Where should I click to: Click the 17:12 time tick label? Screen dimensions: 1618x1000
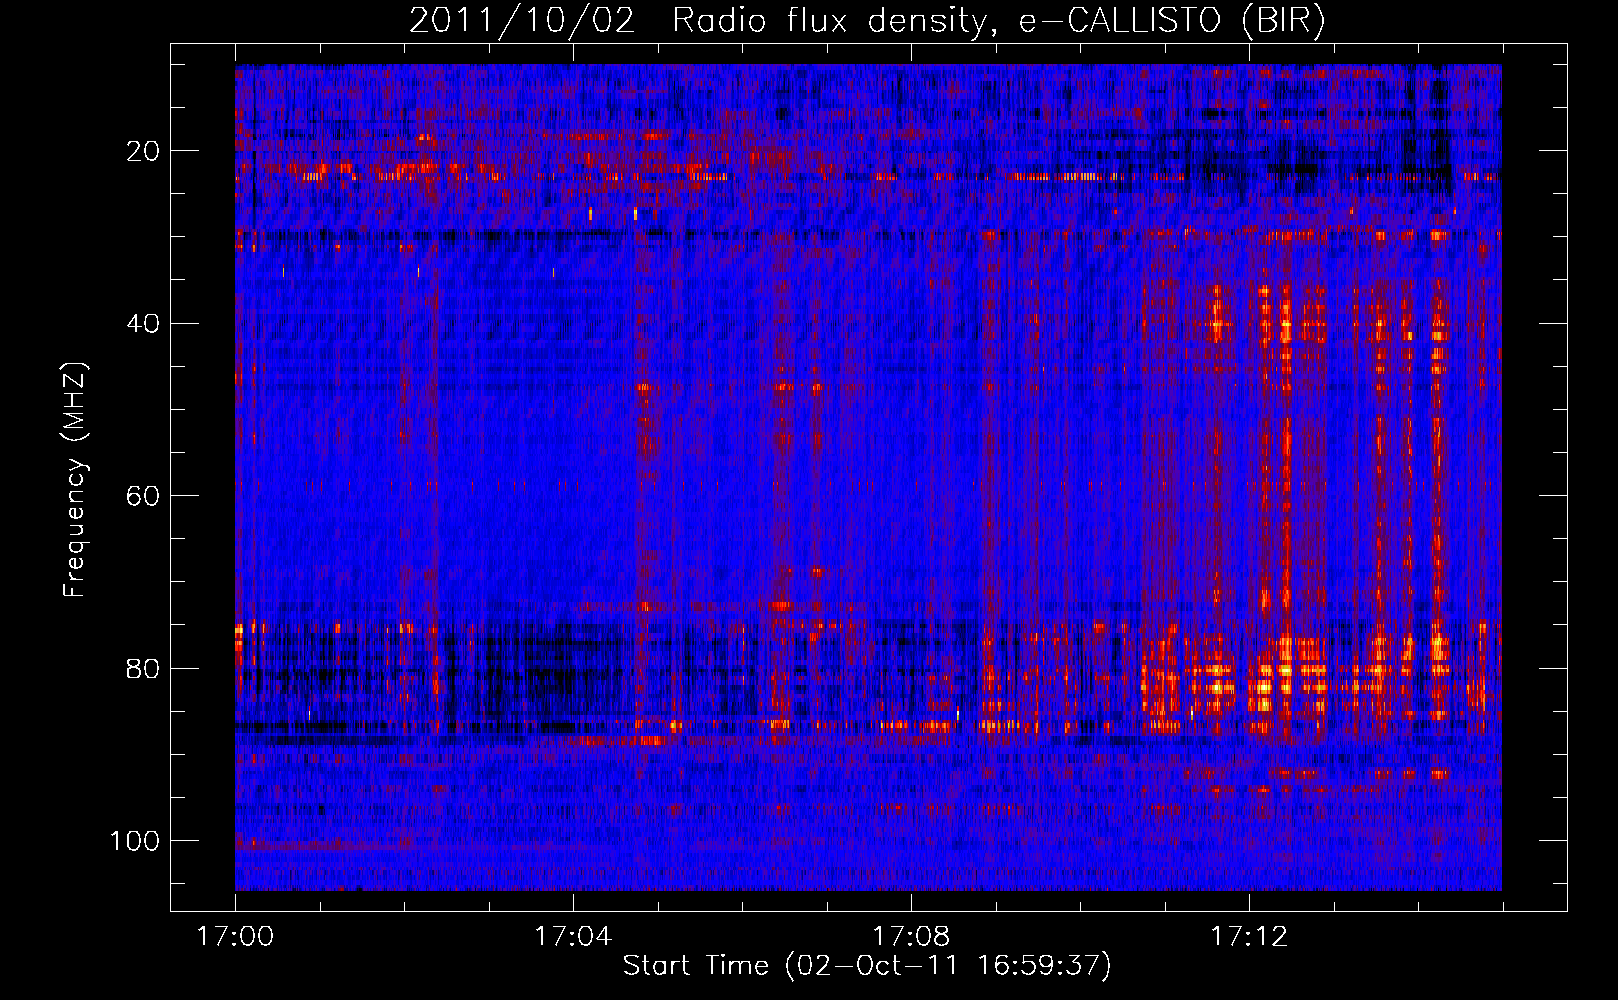pyautogui.click(x=1249, y=937)
